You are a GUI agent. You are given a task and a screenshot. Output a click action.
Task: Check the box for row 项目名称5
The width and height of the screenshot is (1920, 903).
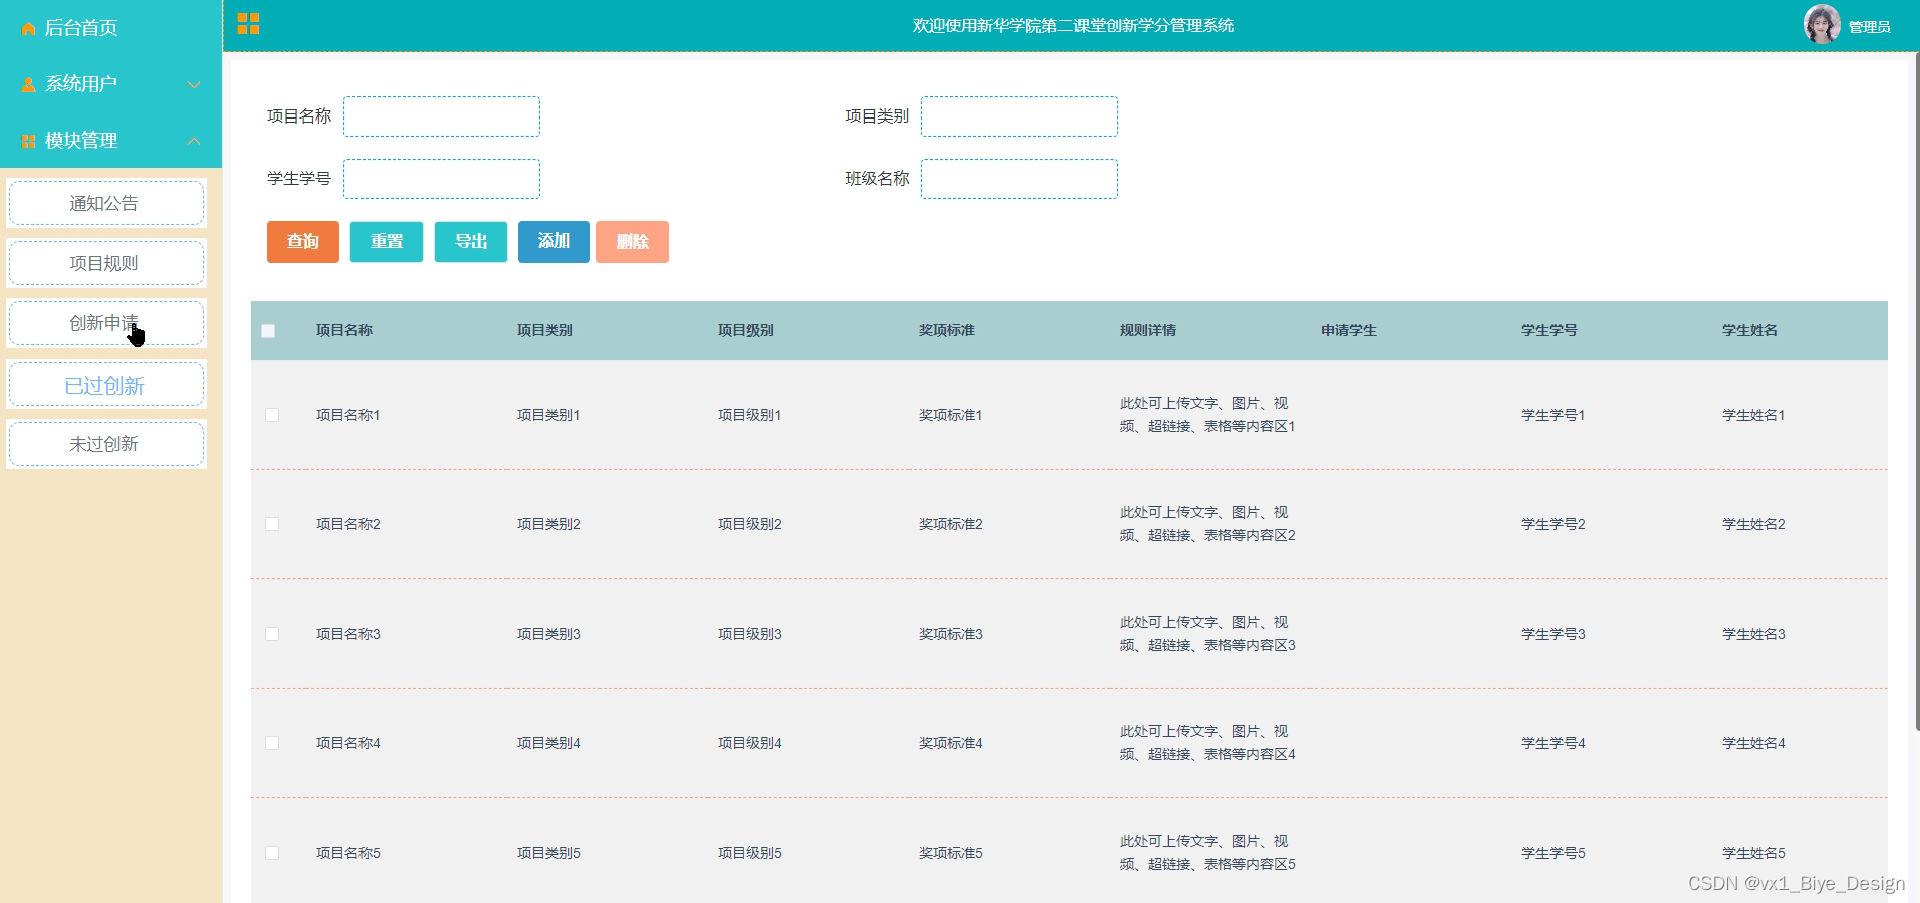(x=272, y=853)
